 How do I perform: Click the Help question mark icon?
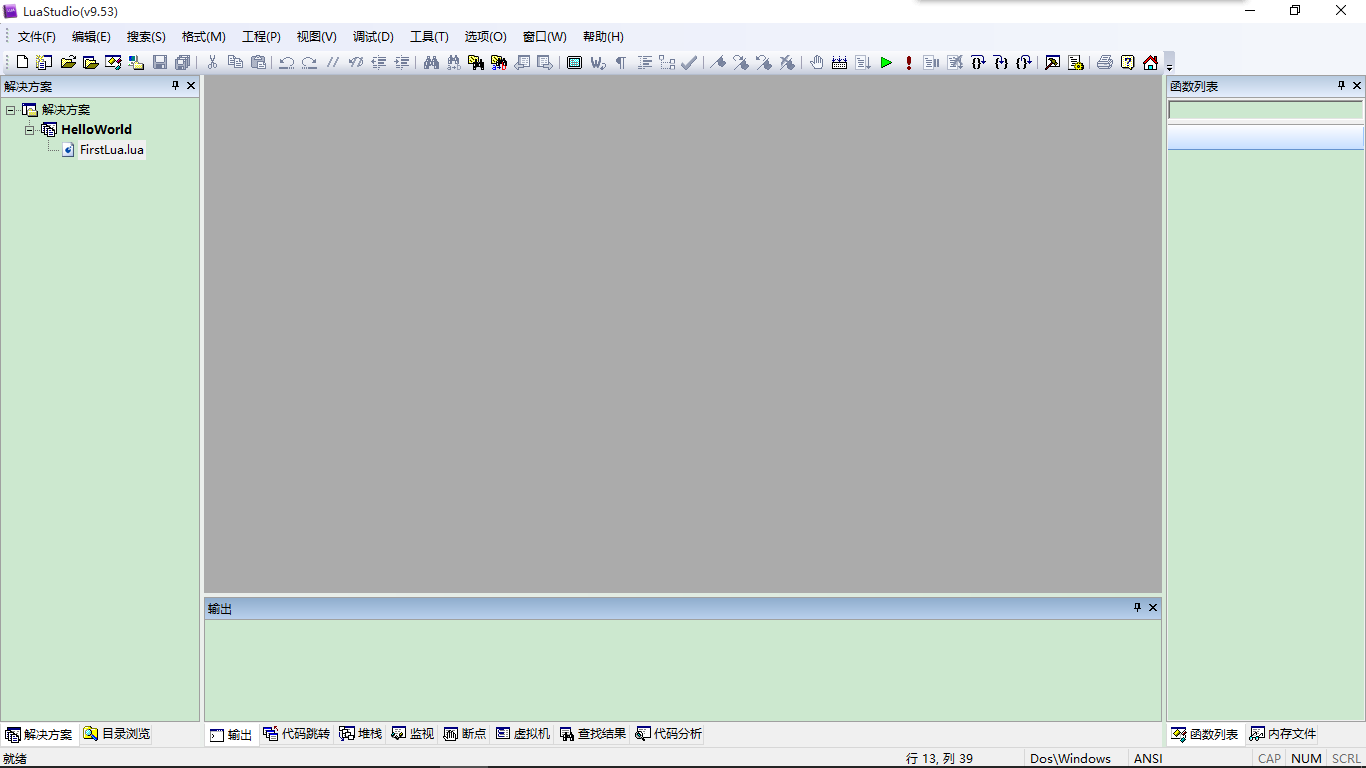pyautogui.click(x=1128, y=62)
